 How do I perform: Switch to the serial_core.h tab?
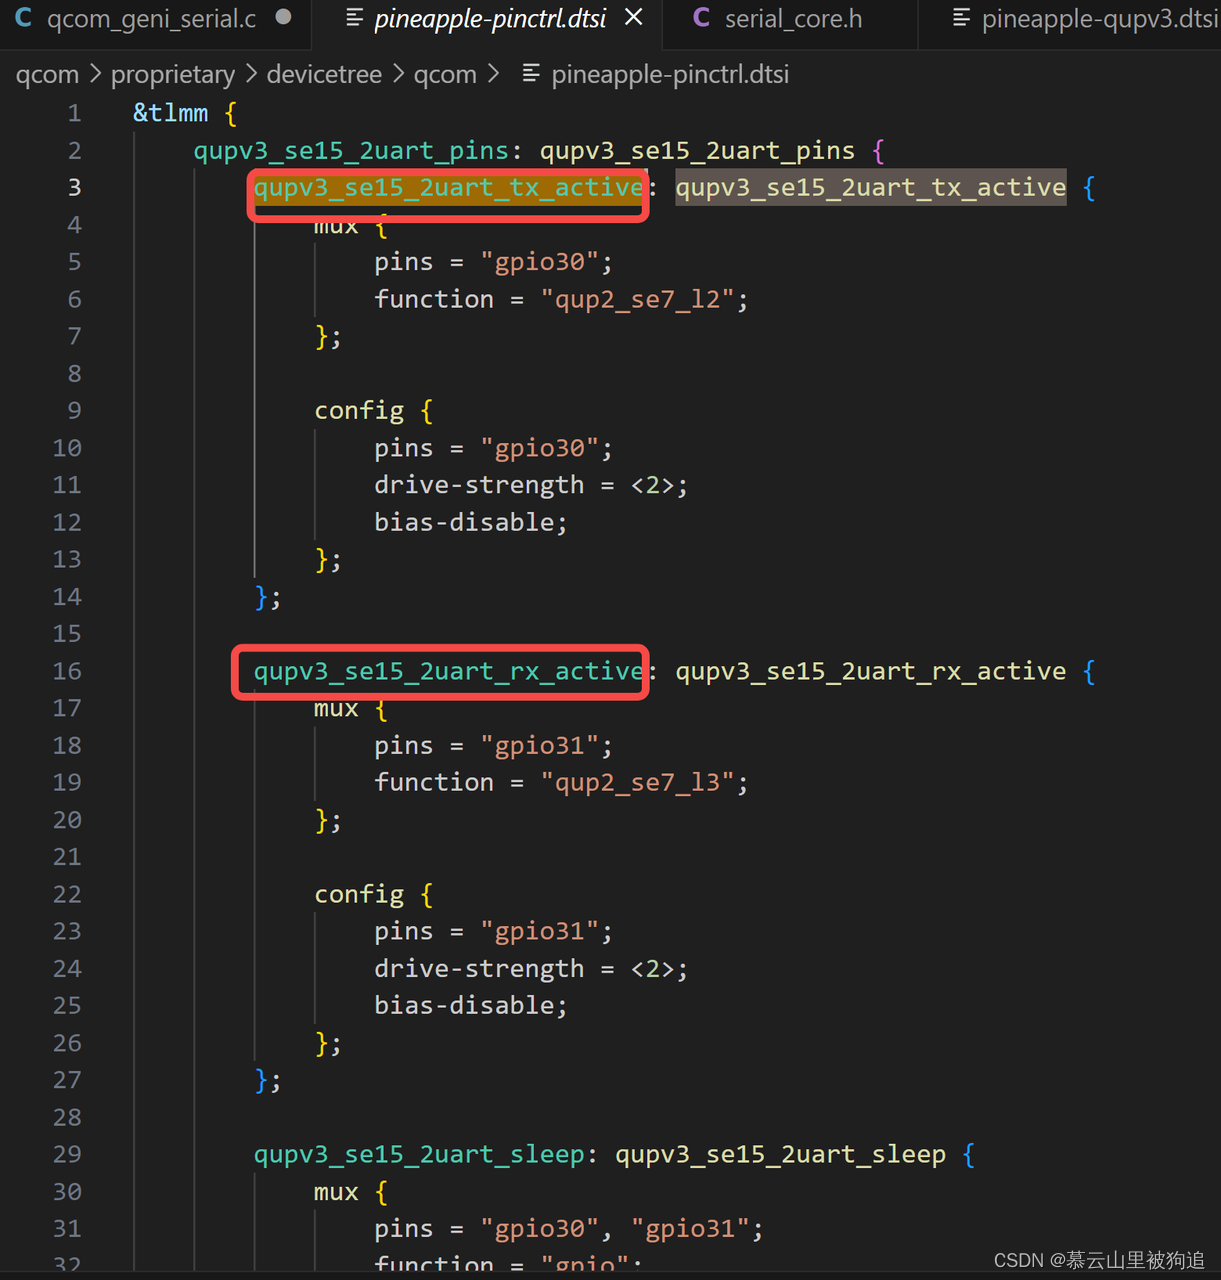[x=794, y=18]
